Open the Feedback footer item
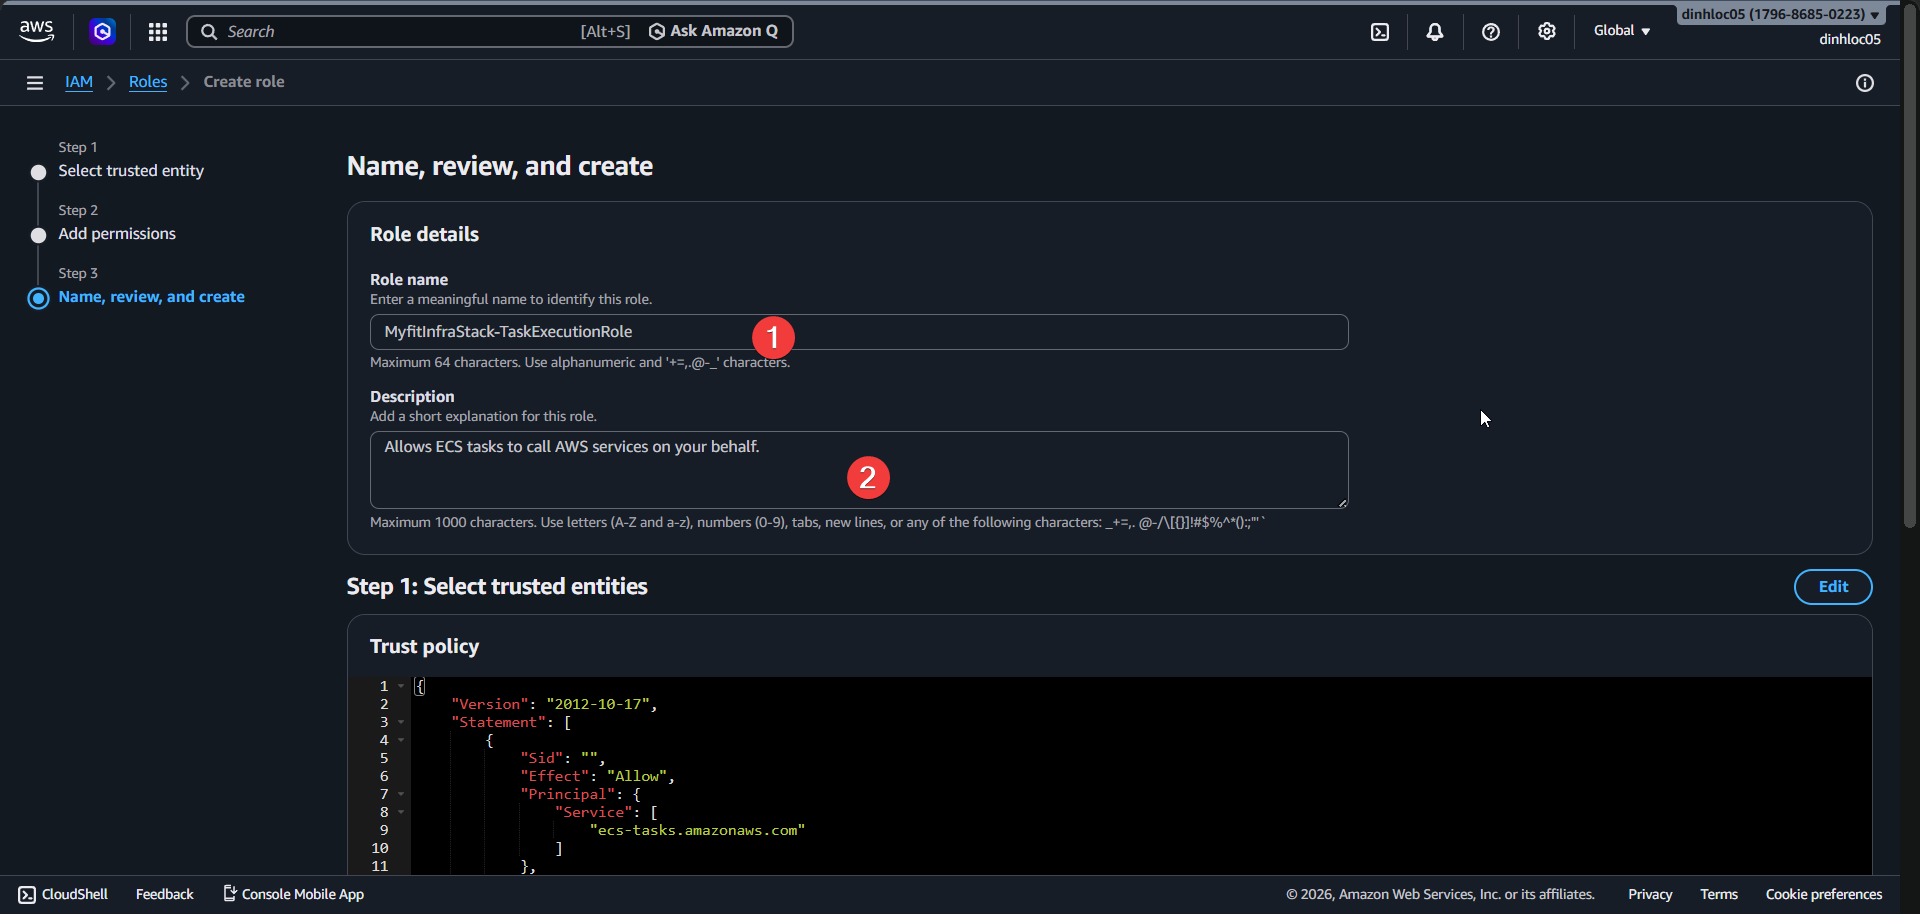Image resolution: width=1920 pixels, height=914 pixels. click(164, 893)
